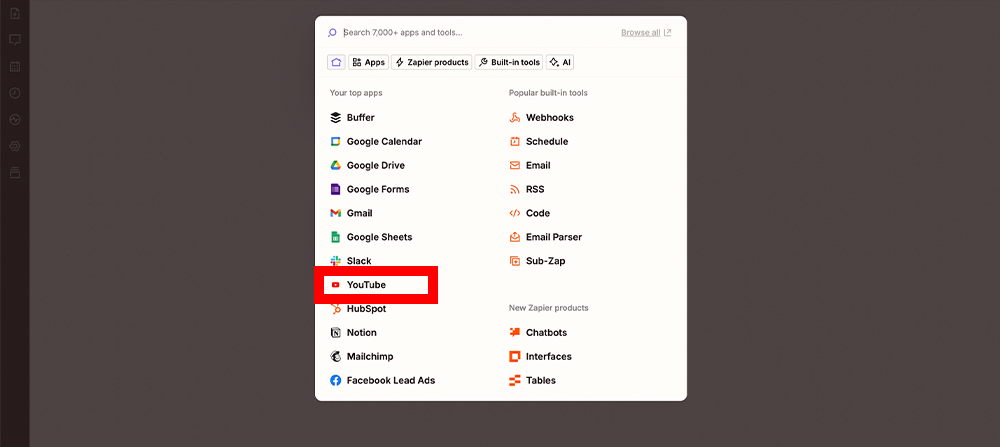Choose the Notion app icon
The height and width of the screenshot is (447, 1000).
pos(336,333)
